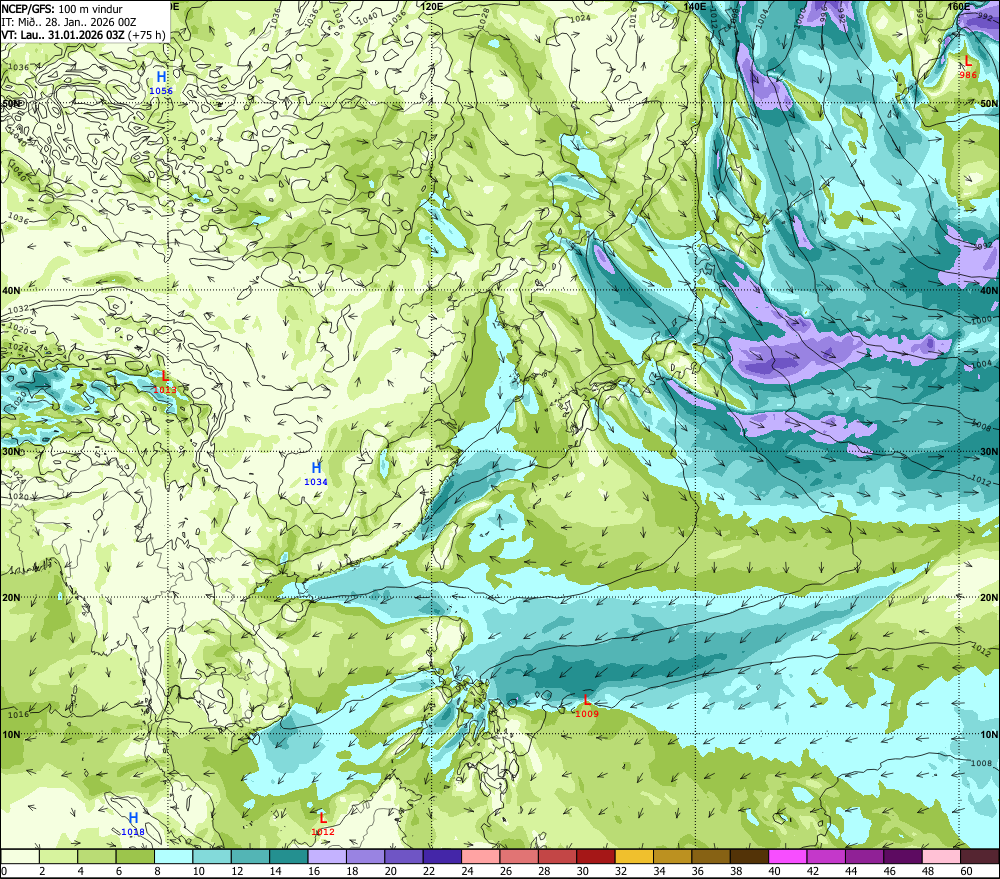Click the legend value label '40'
Viewport: 1000px width, 879px height.
pos(775,871)
